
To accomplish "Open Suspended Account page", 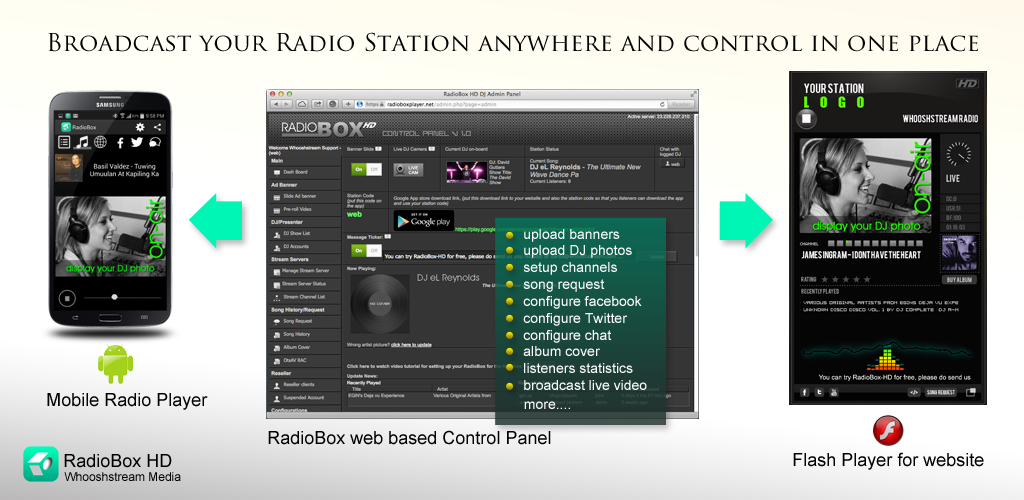I will pyautogui.click(x=305, y=398).
